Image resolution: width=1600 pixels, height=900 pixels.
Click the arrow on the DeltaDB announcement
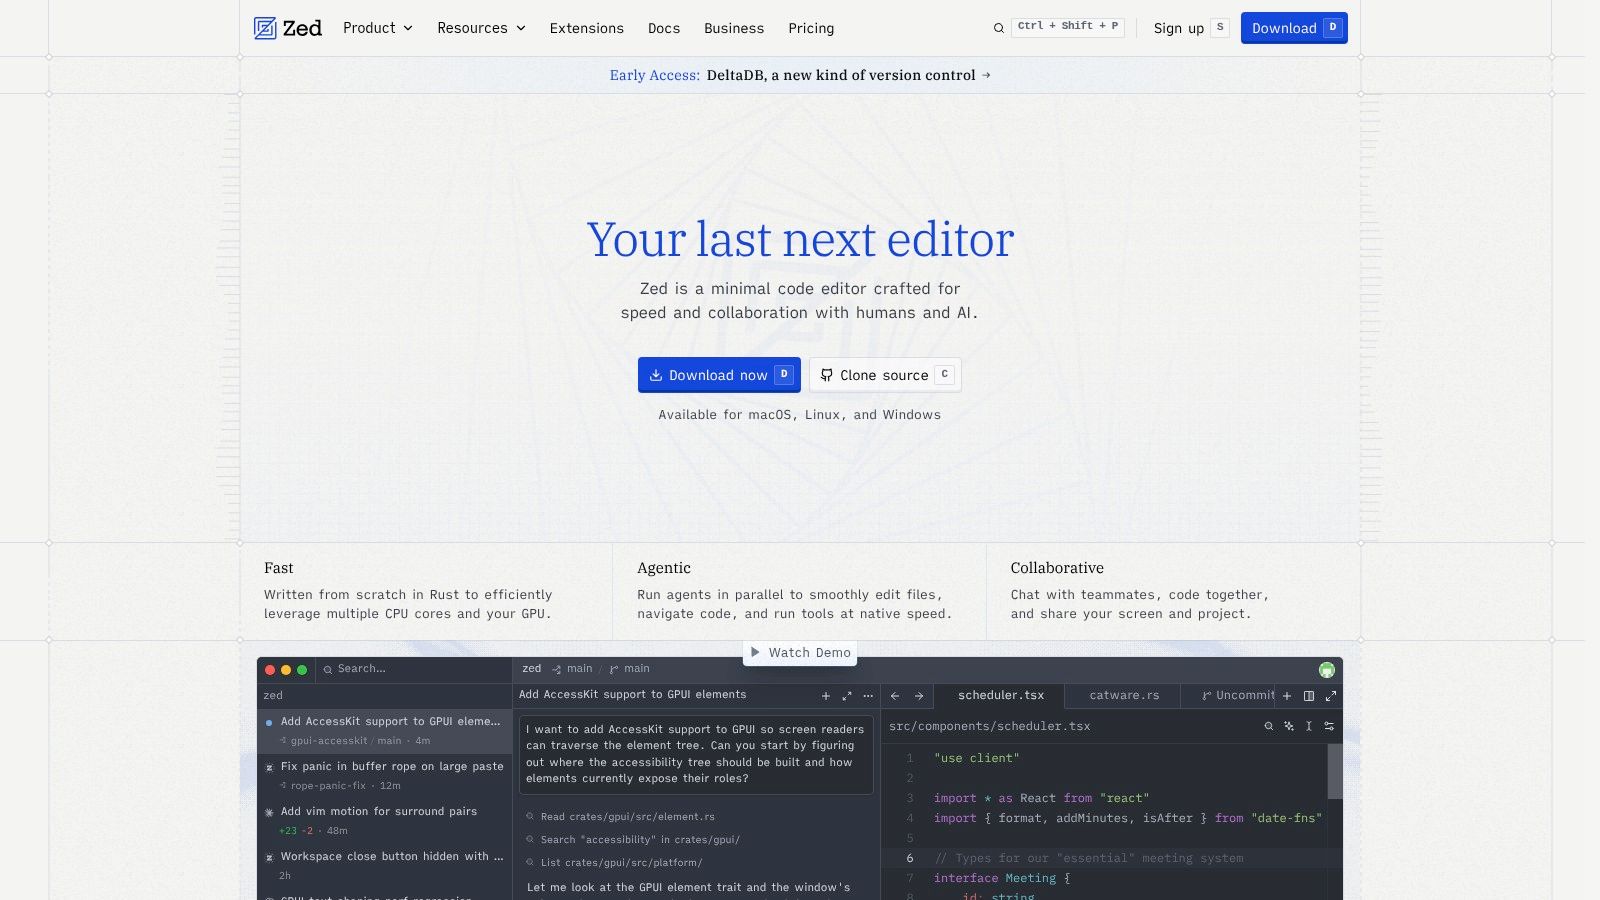click(x=986, y=75)
